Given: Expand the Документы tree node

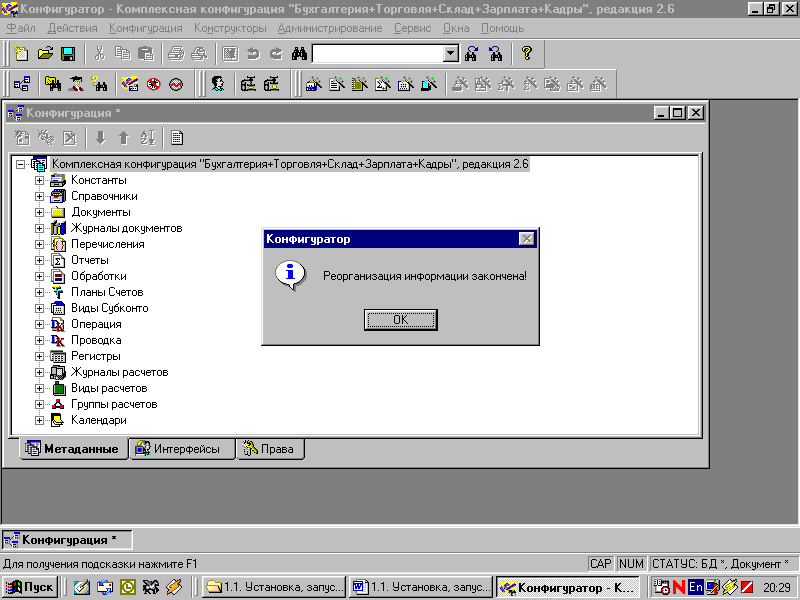Looking at the screenshot, I should coord(39,212).
